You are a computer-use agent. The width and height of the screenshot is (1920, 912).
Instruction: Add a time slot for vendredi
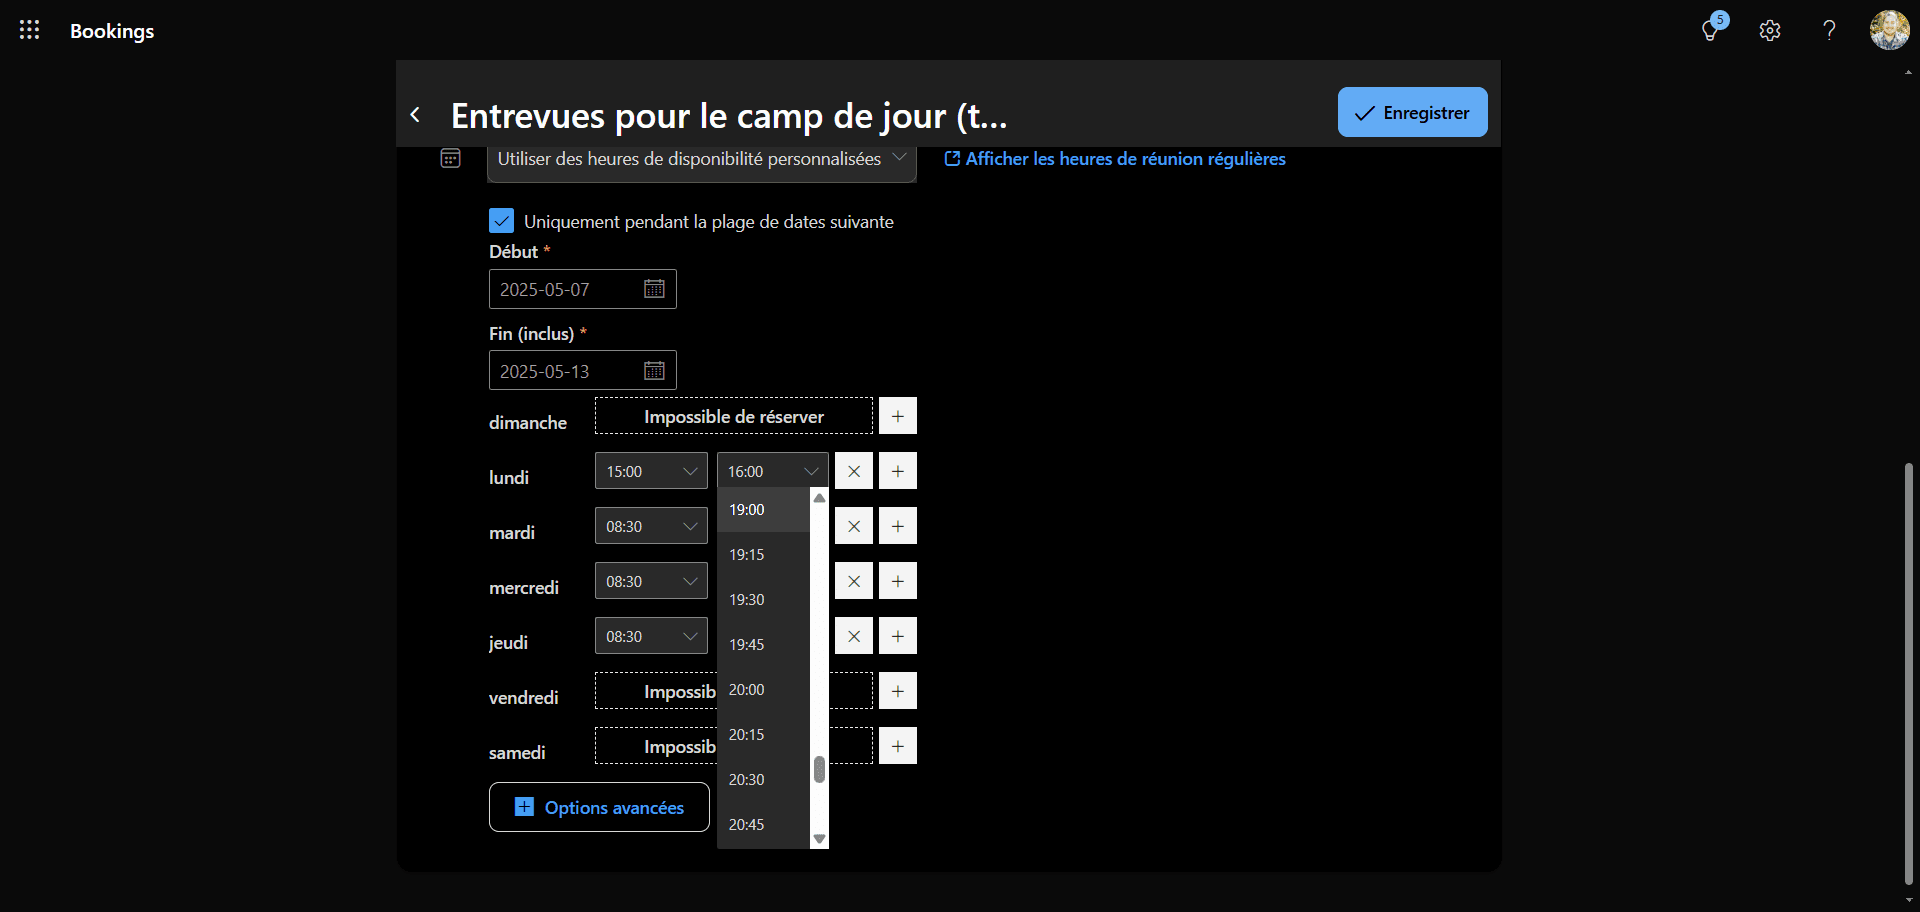click(x=898, y=691)
